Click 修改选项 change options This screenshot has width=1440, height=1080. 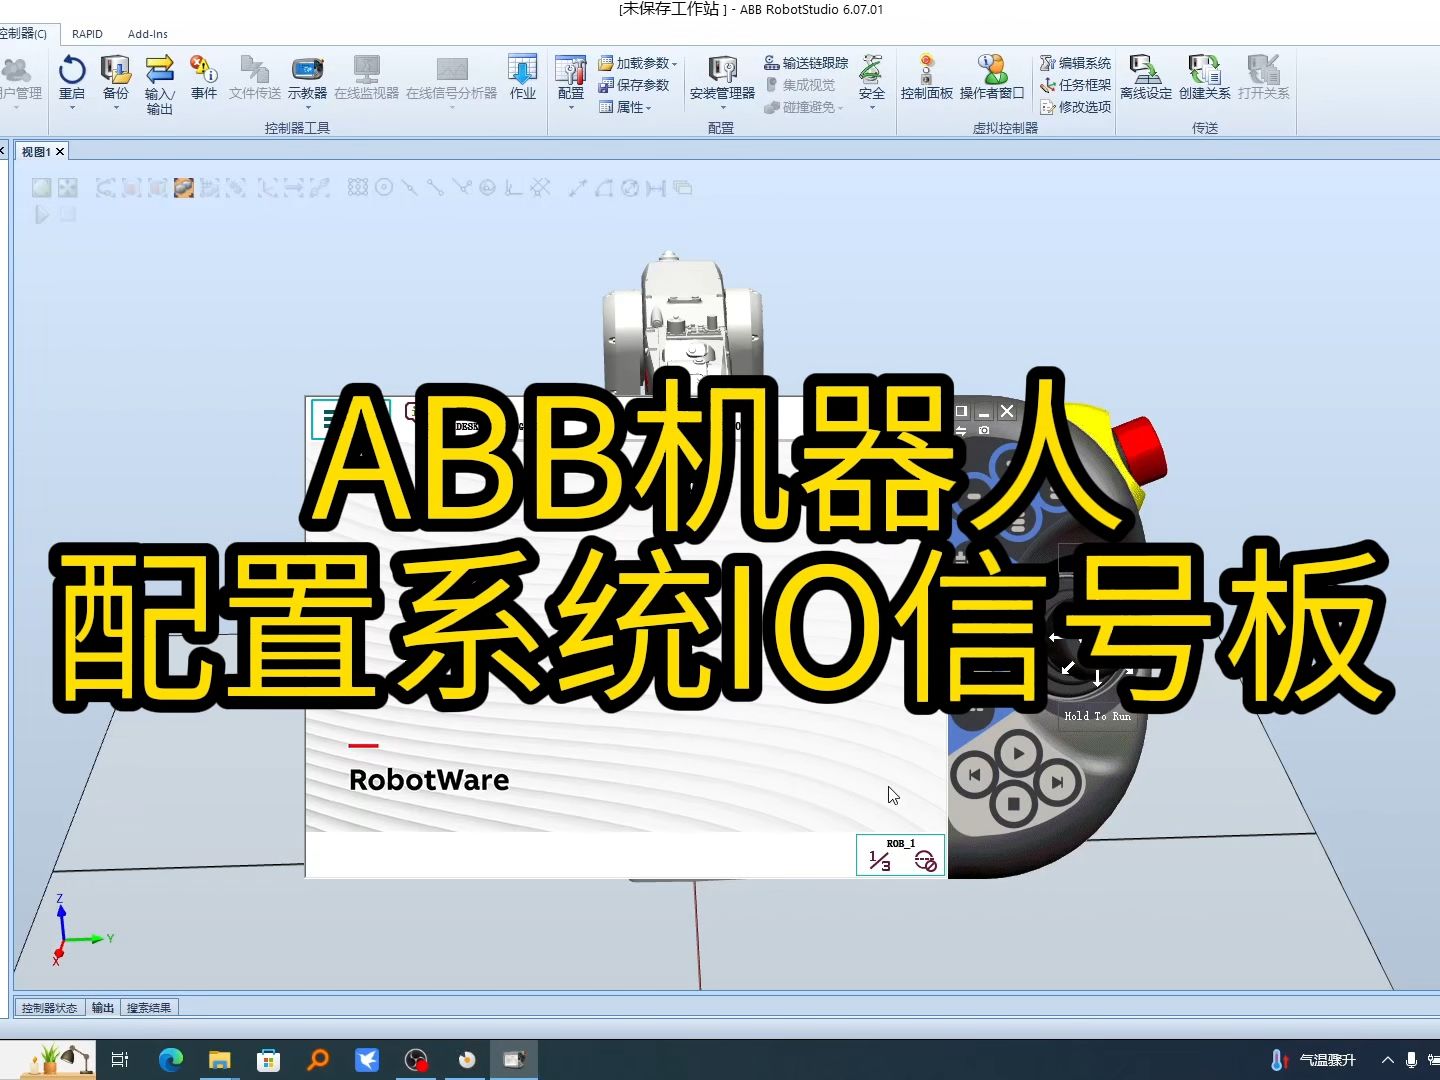coord(1076,107)
